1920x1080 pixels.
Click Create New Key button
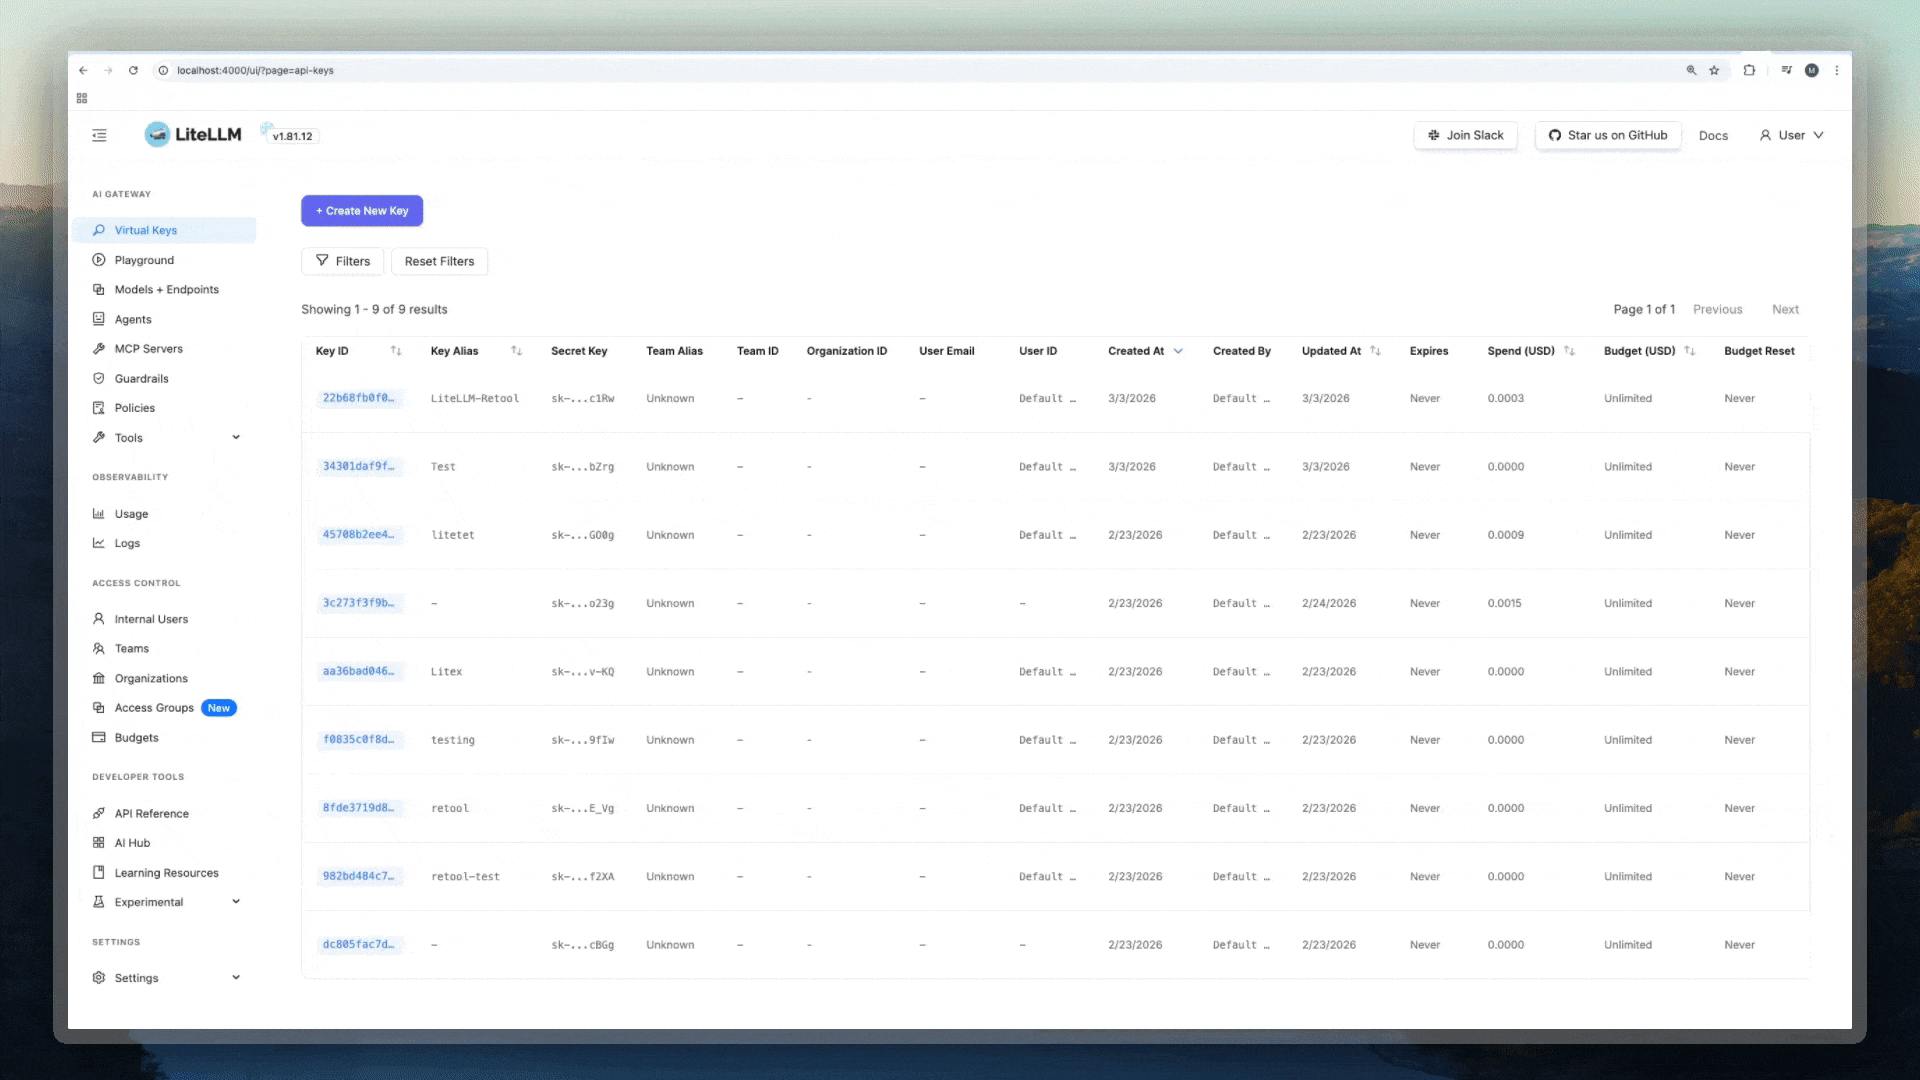(x=362, y=211)
